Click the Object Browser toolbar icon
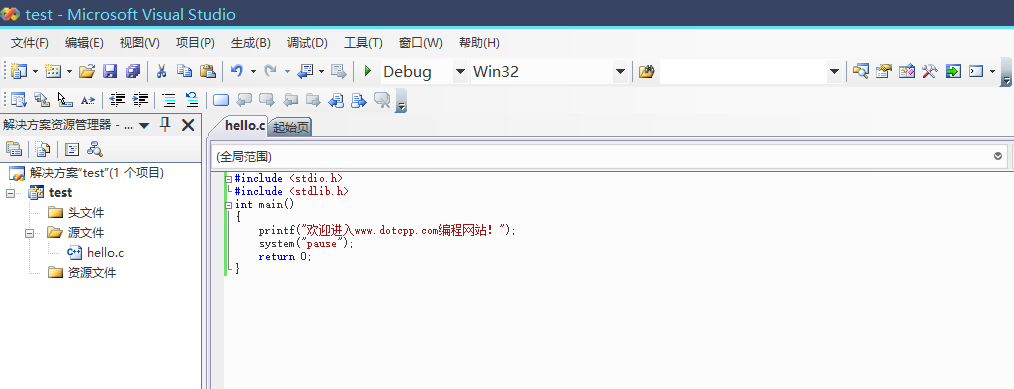The width and height of the screenshot is (1014, 389). (x=907, y=71)
